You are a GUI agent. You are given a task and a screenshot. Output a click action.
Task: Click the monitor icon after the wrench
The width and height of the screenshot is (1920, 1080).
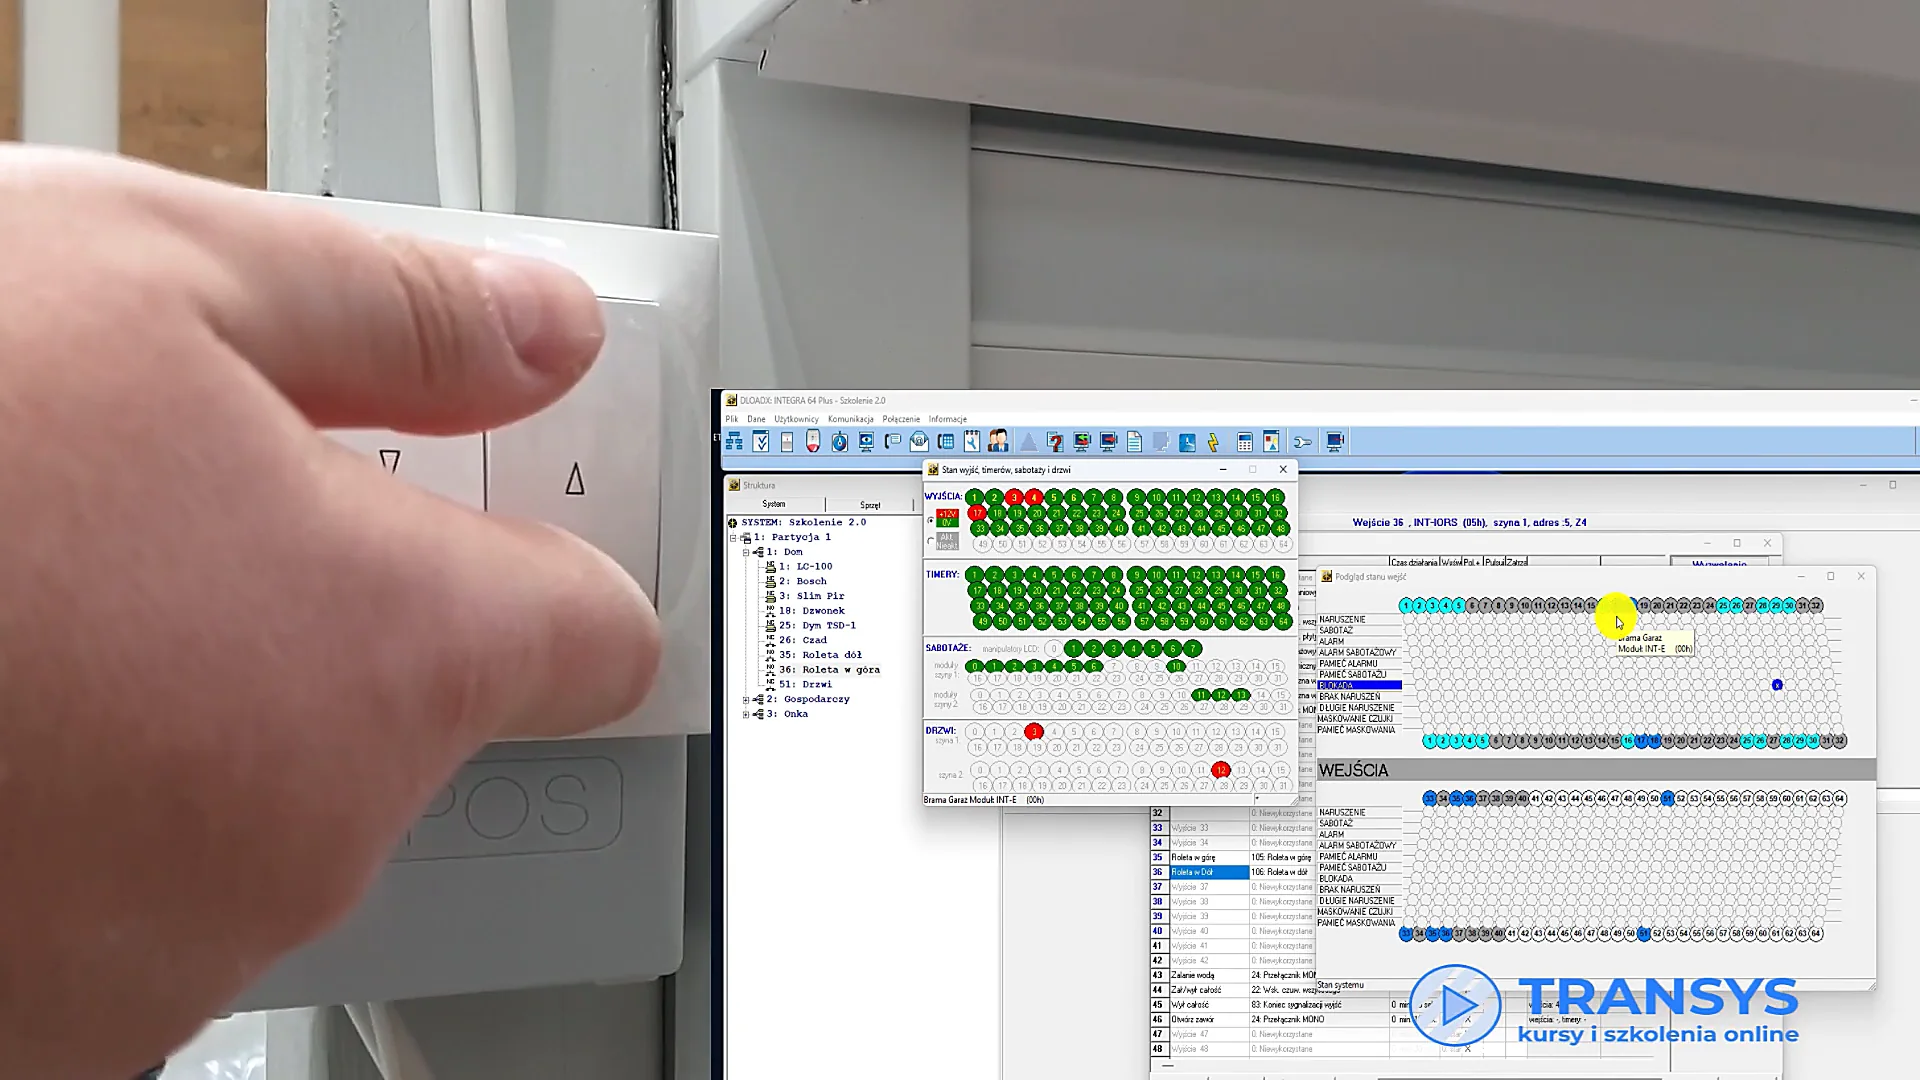coord(1335,442)
